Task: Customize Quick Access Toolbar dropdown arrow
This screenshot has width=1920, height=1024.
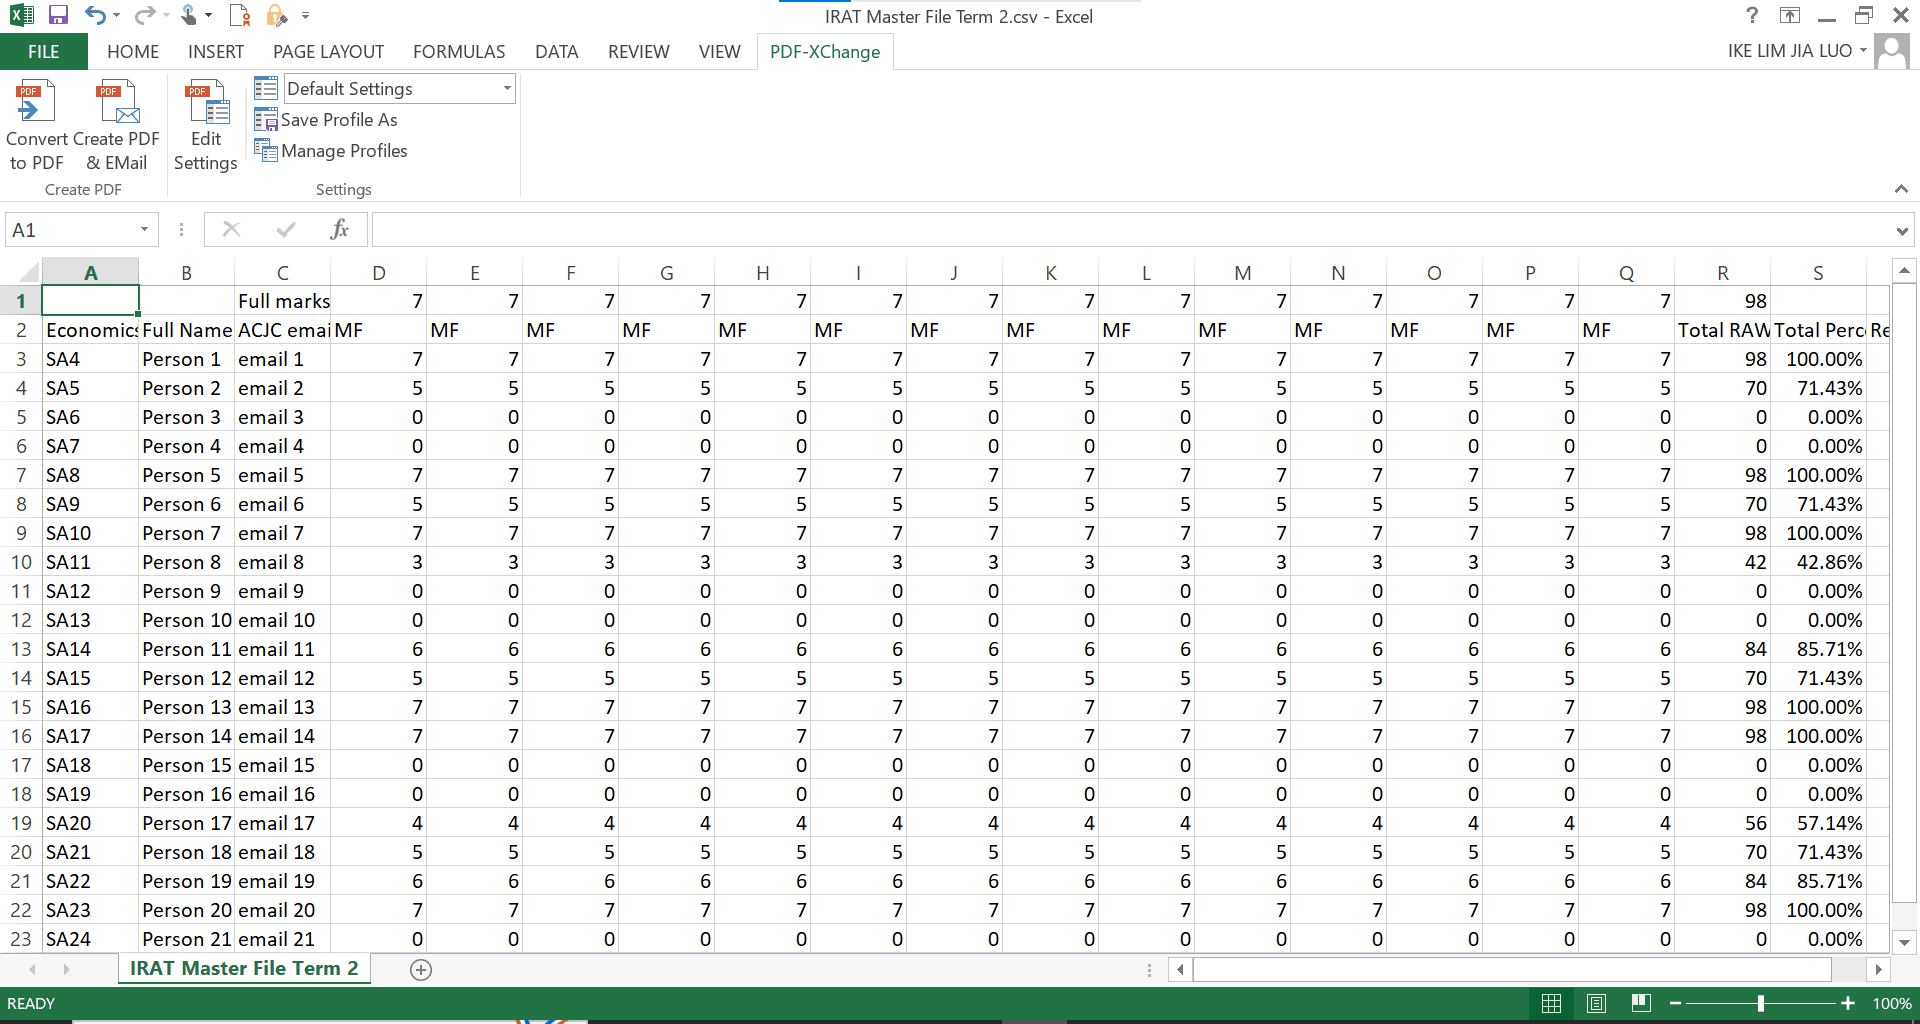Action: (305, 16)
